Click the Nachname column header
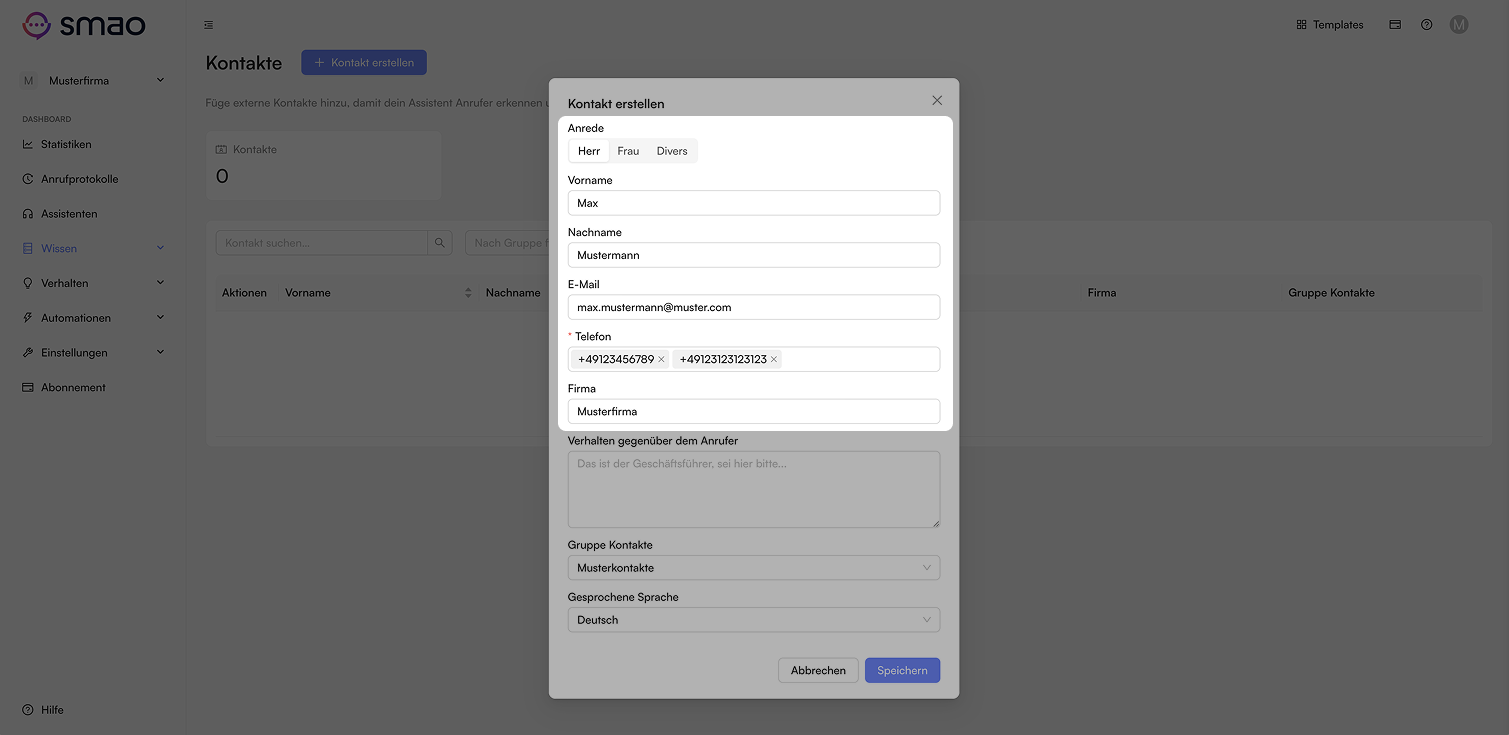Screen dimensions: 1509x735 click(513, 293)
